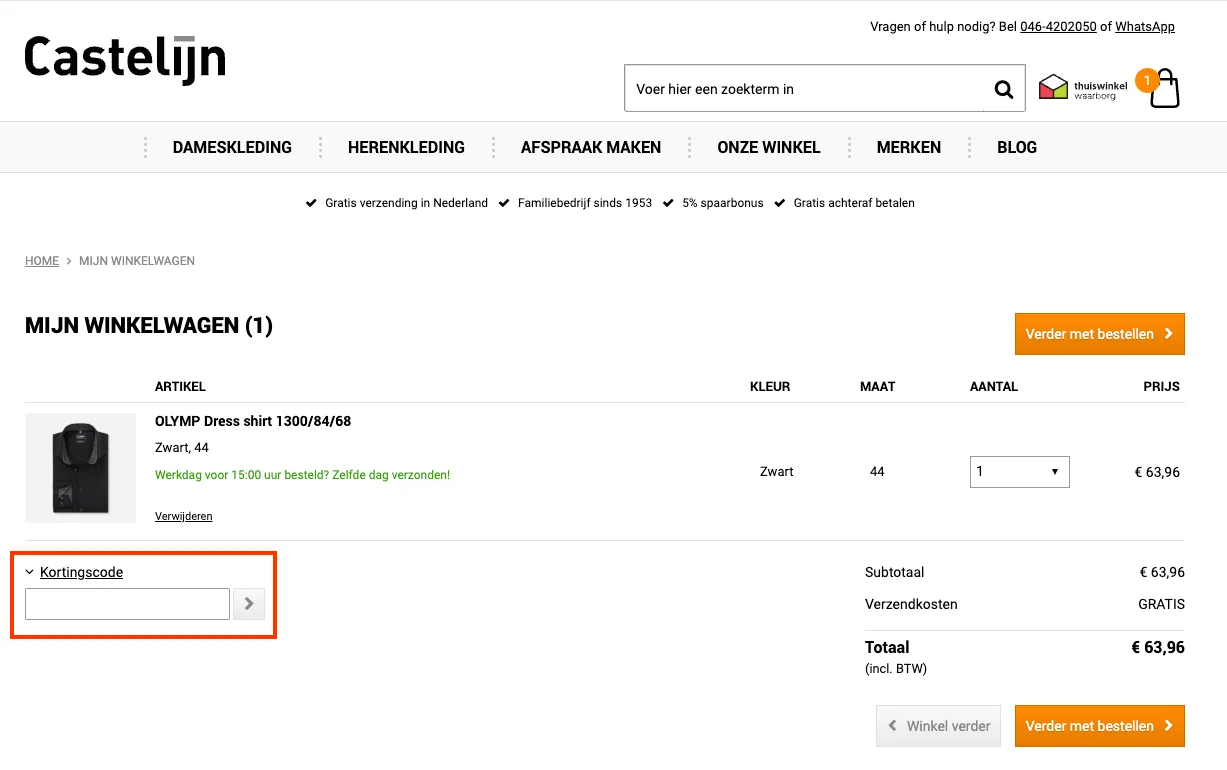This screenshot has height=770, width=1227.
Task: Click top Verder met bestellen button
Action: tap(1099, 334)
